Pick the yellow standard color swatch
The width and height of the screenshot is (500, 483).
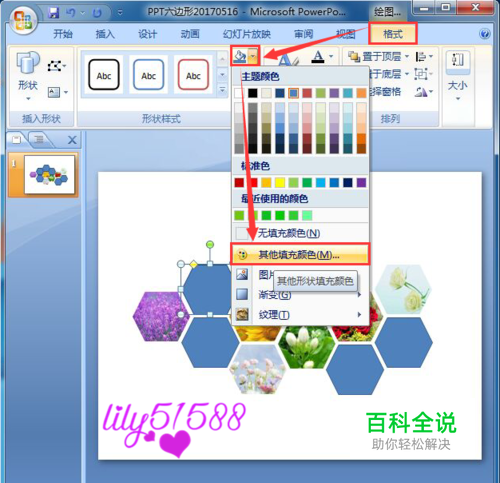(x=280, y=183)
